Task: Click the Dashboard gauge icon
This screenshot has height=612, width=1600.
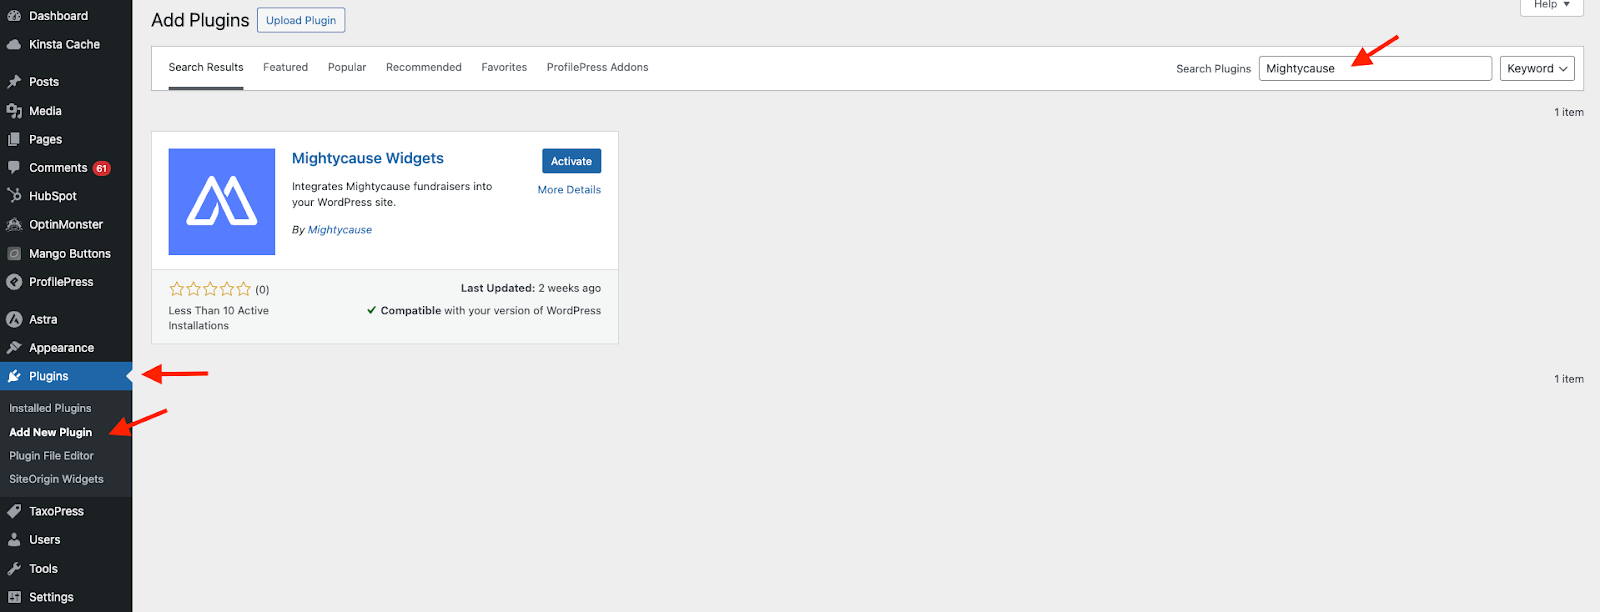Action: click(14, 16)
